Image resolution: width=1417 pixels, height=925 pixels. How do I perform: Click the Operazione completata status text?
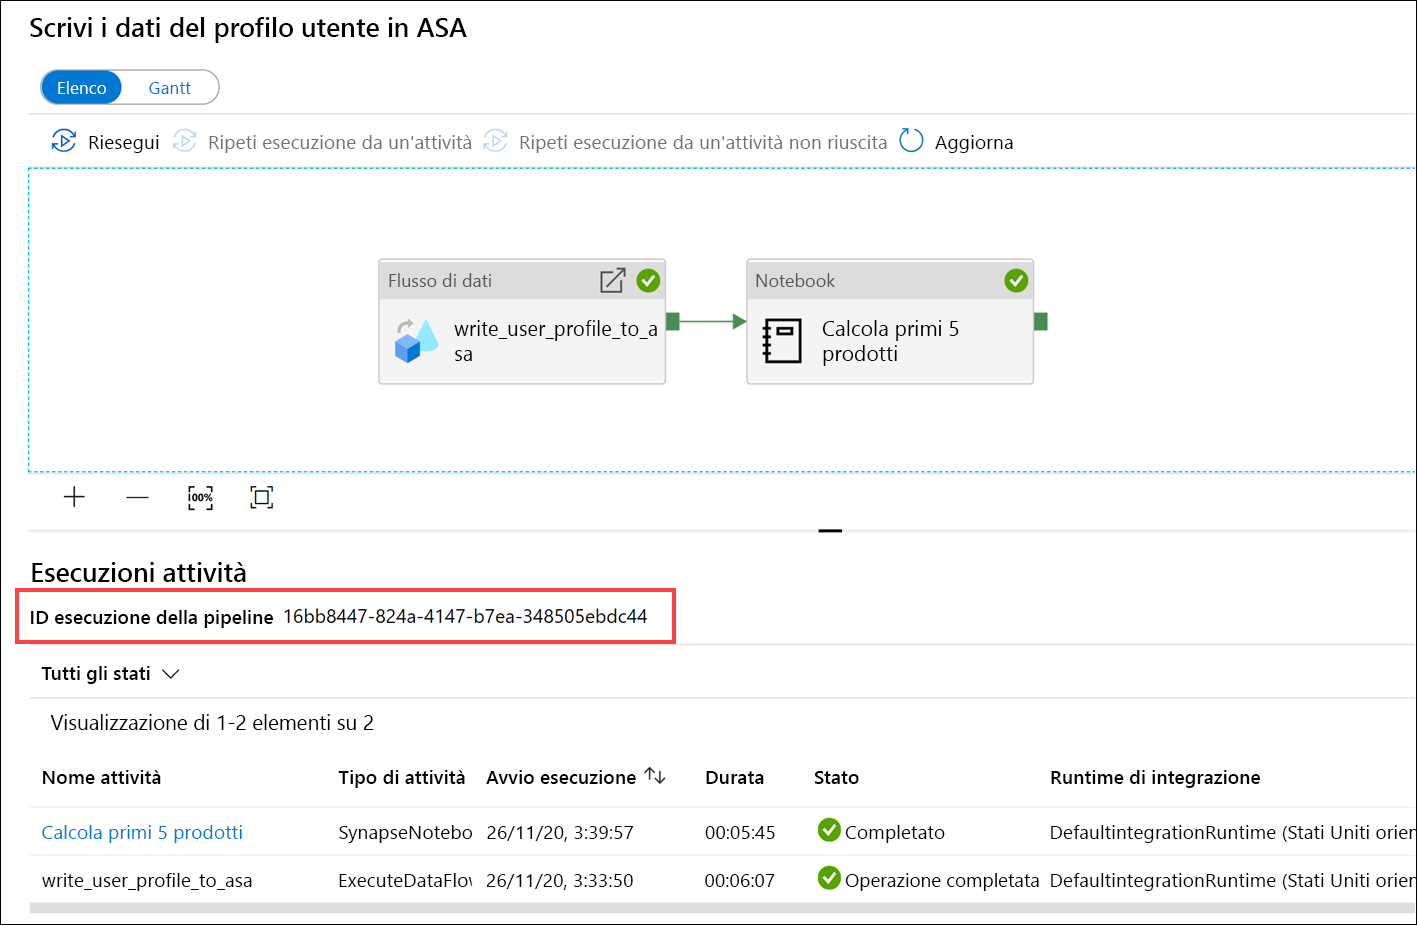tap(942, 881)
